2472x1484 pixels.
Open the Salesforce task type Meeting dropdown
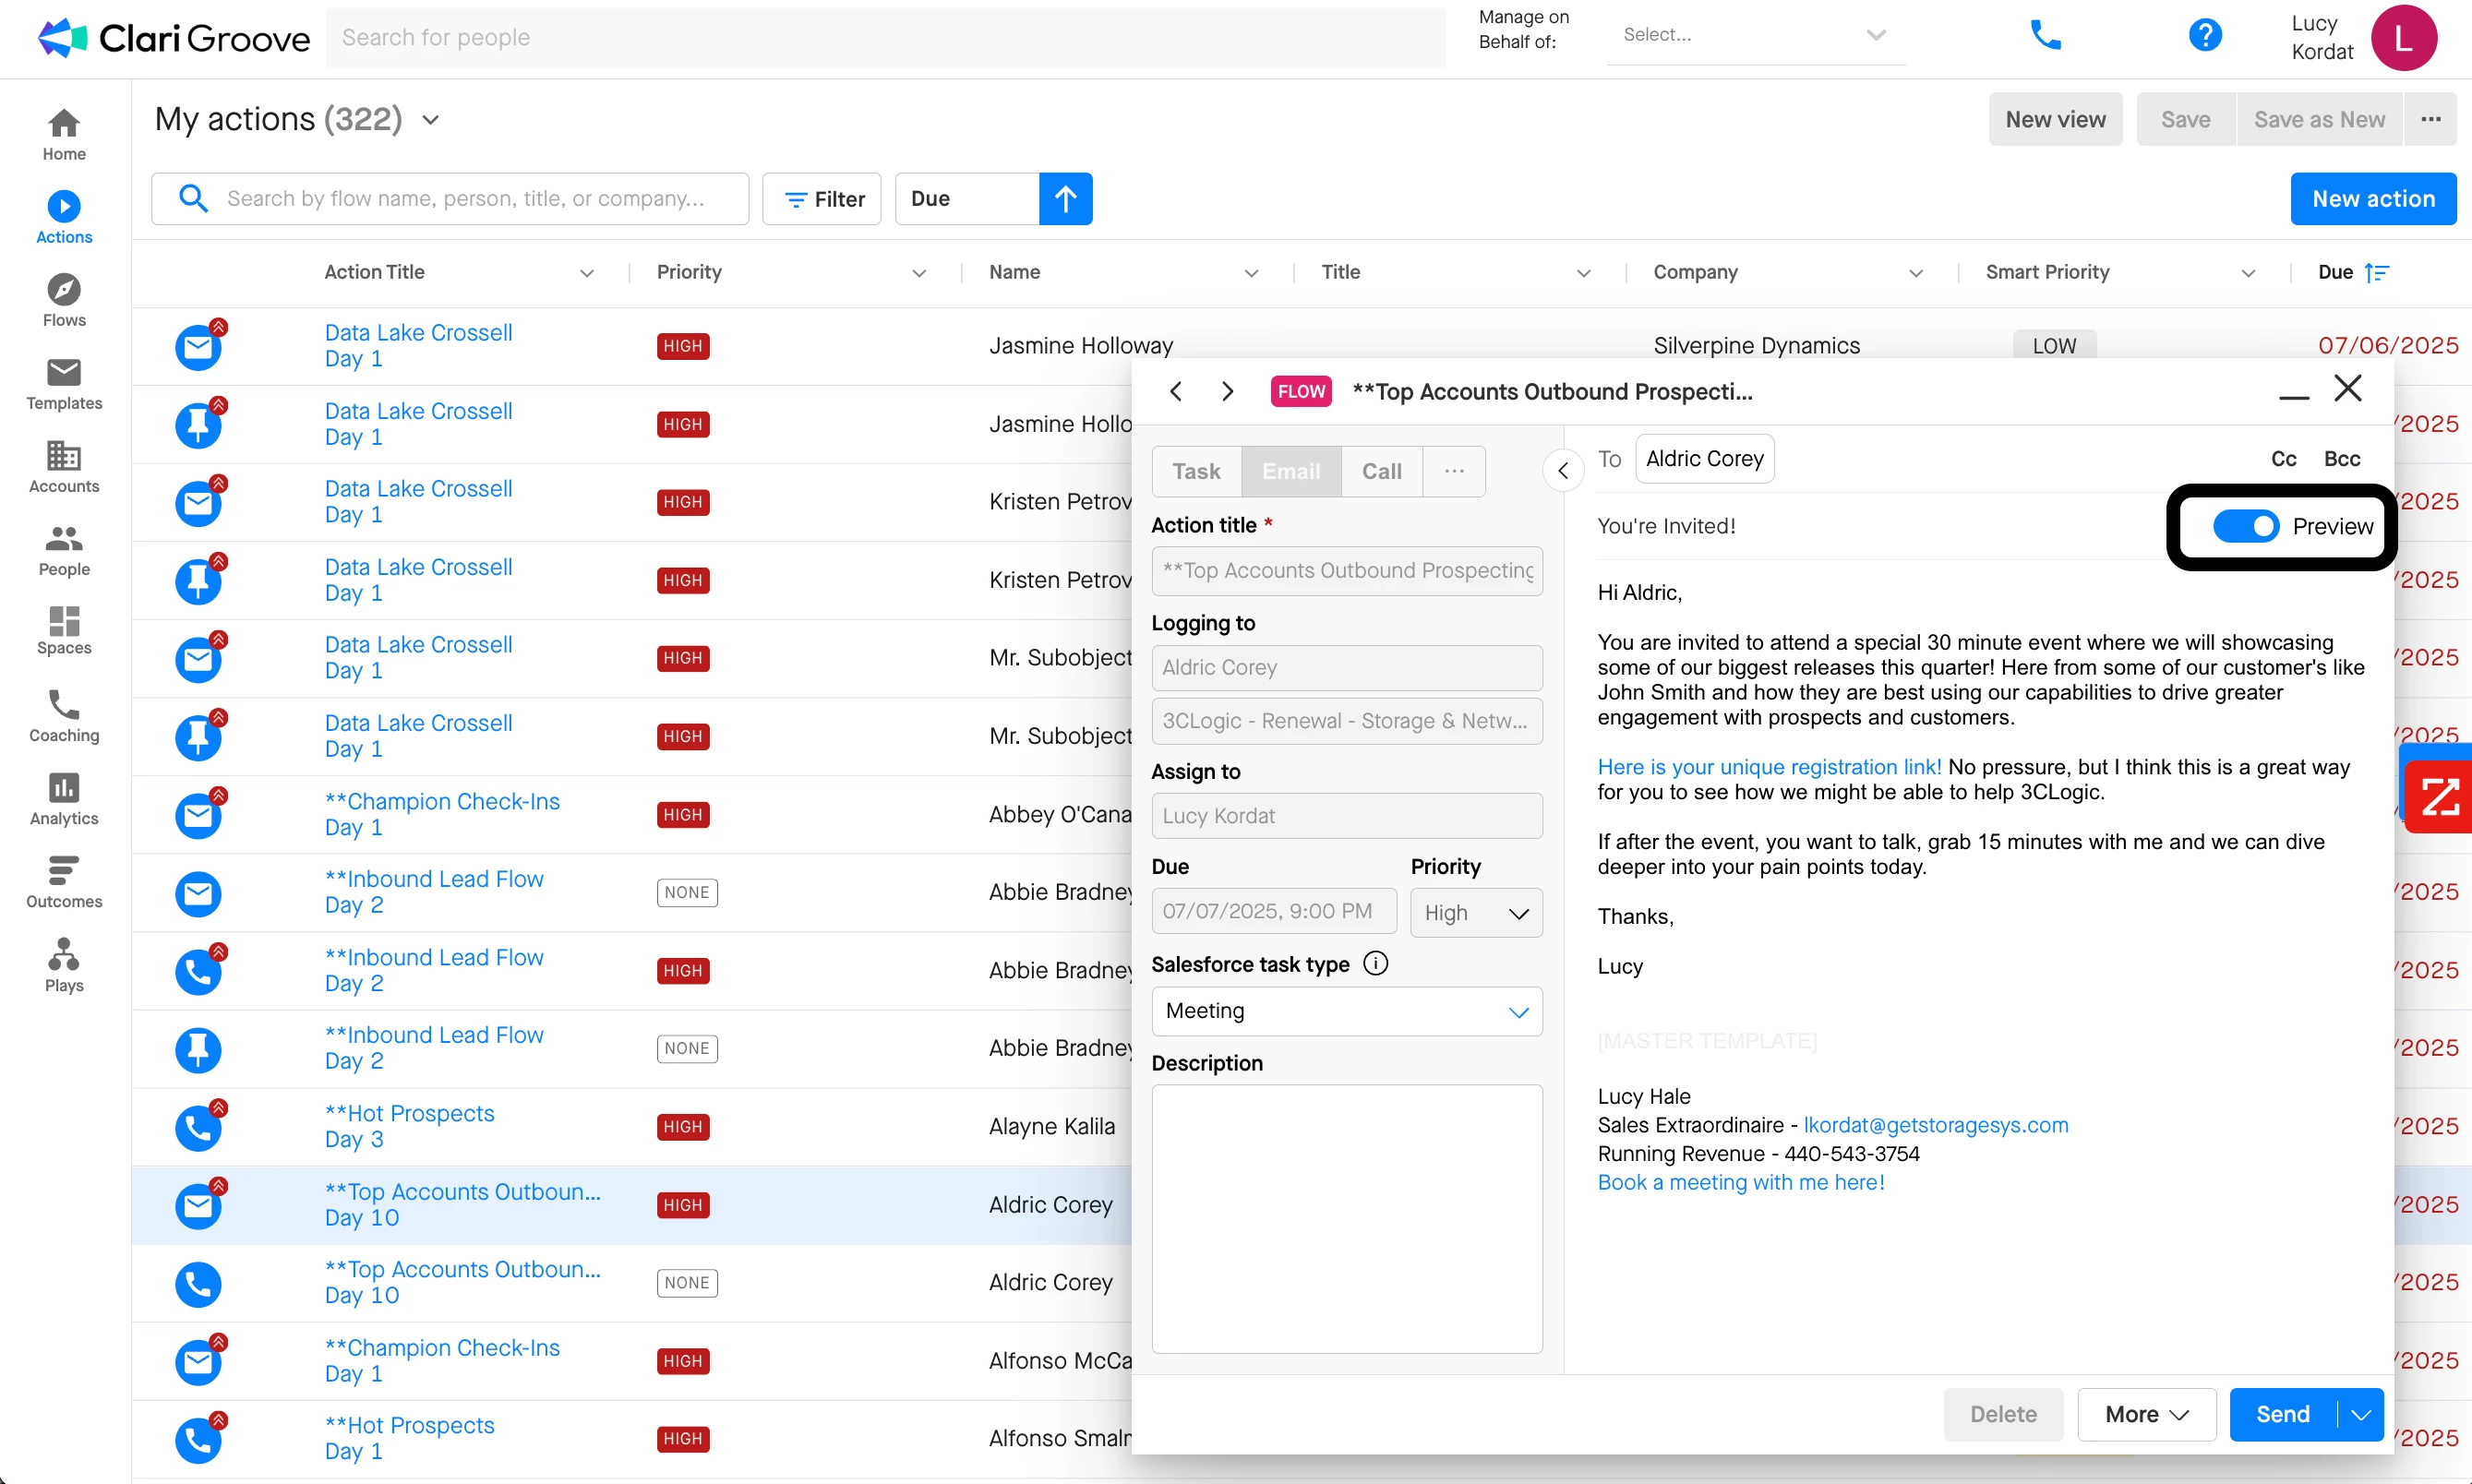click(x=1346, y=1011)
